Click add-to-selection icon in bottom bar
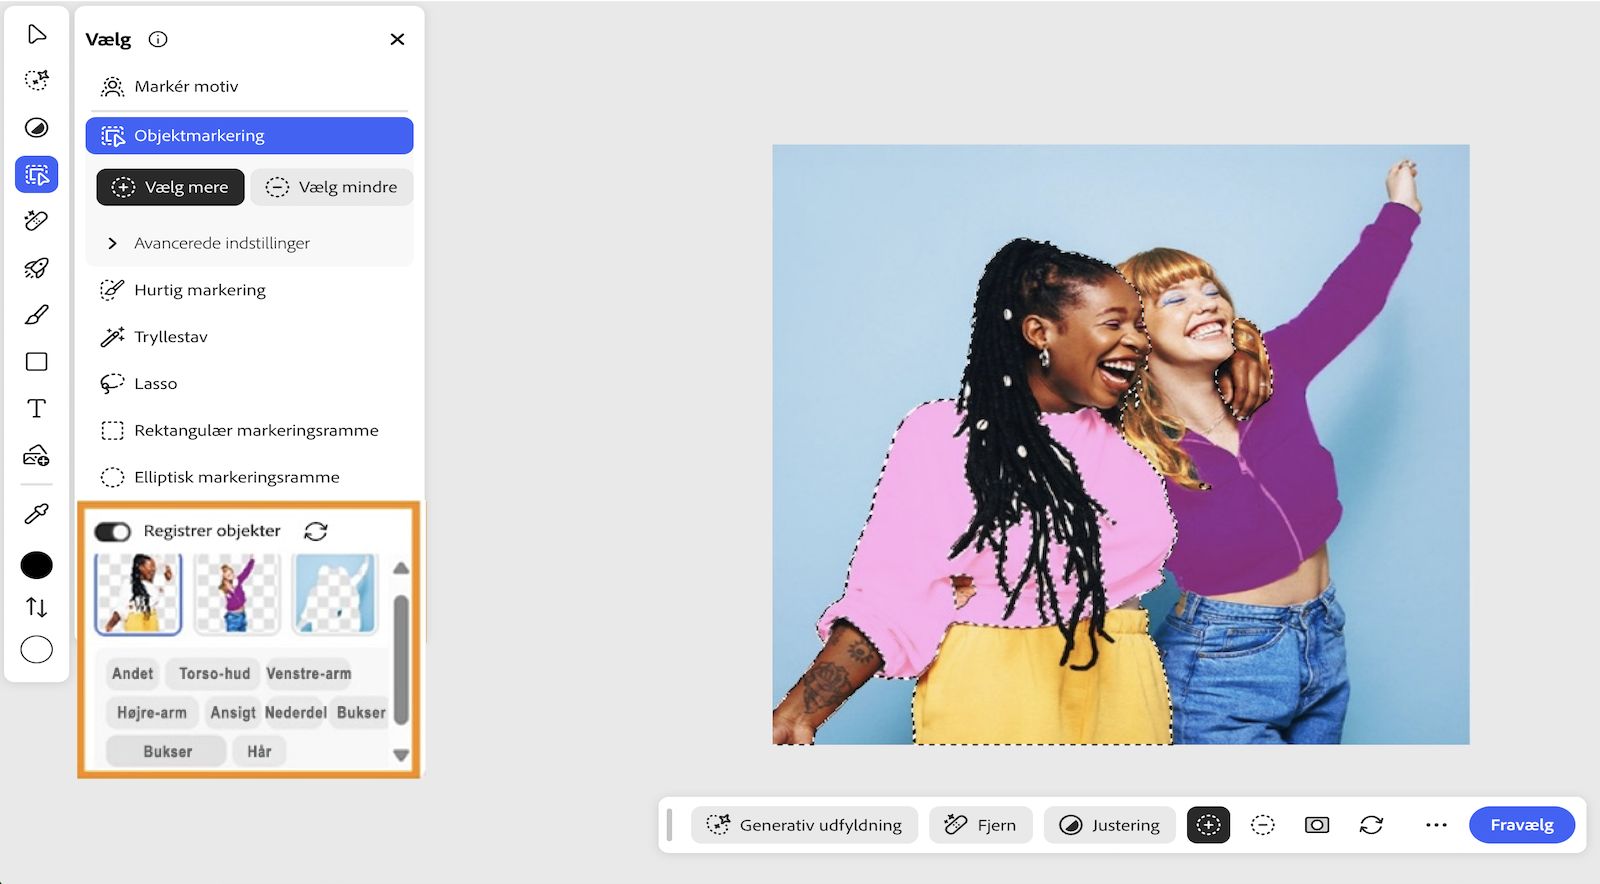 (x=1209, y=825)
